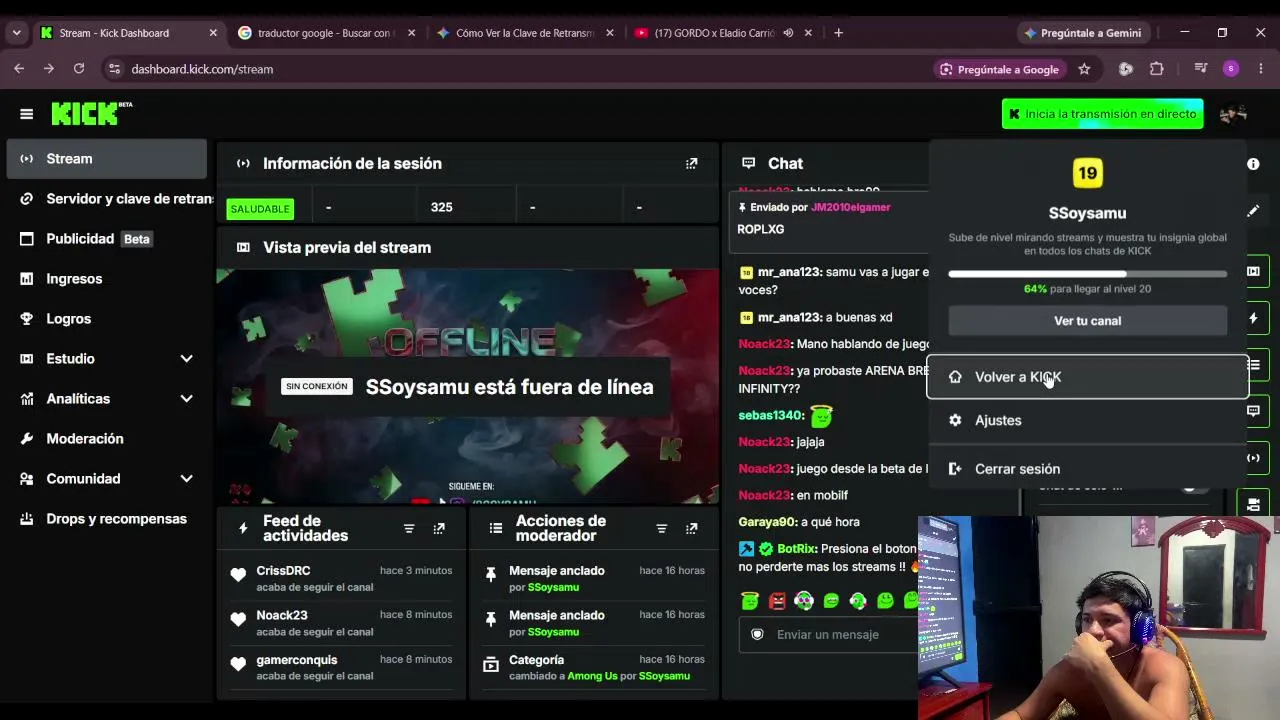Viewport: 1280px width, 720px height.
Task: Click the Categoría icon in moderator actions
Action: click(x=490, y=664)
